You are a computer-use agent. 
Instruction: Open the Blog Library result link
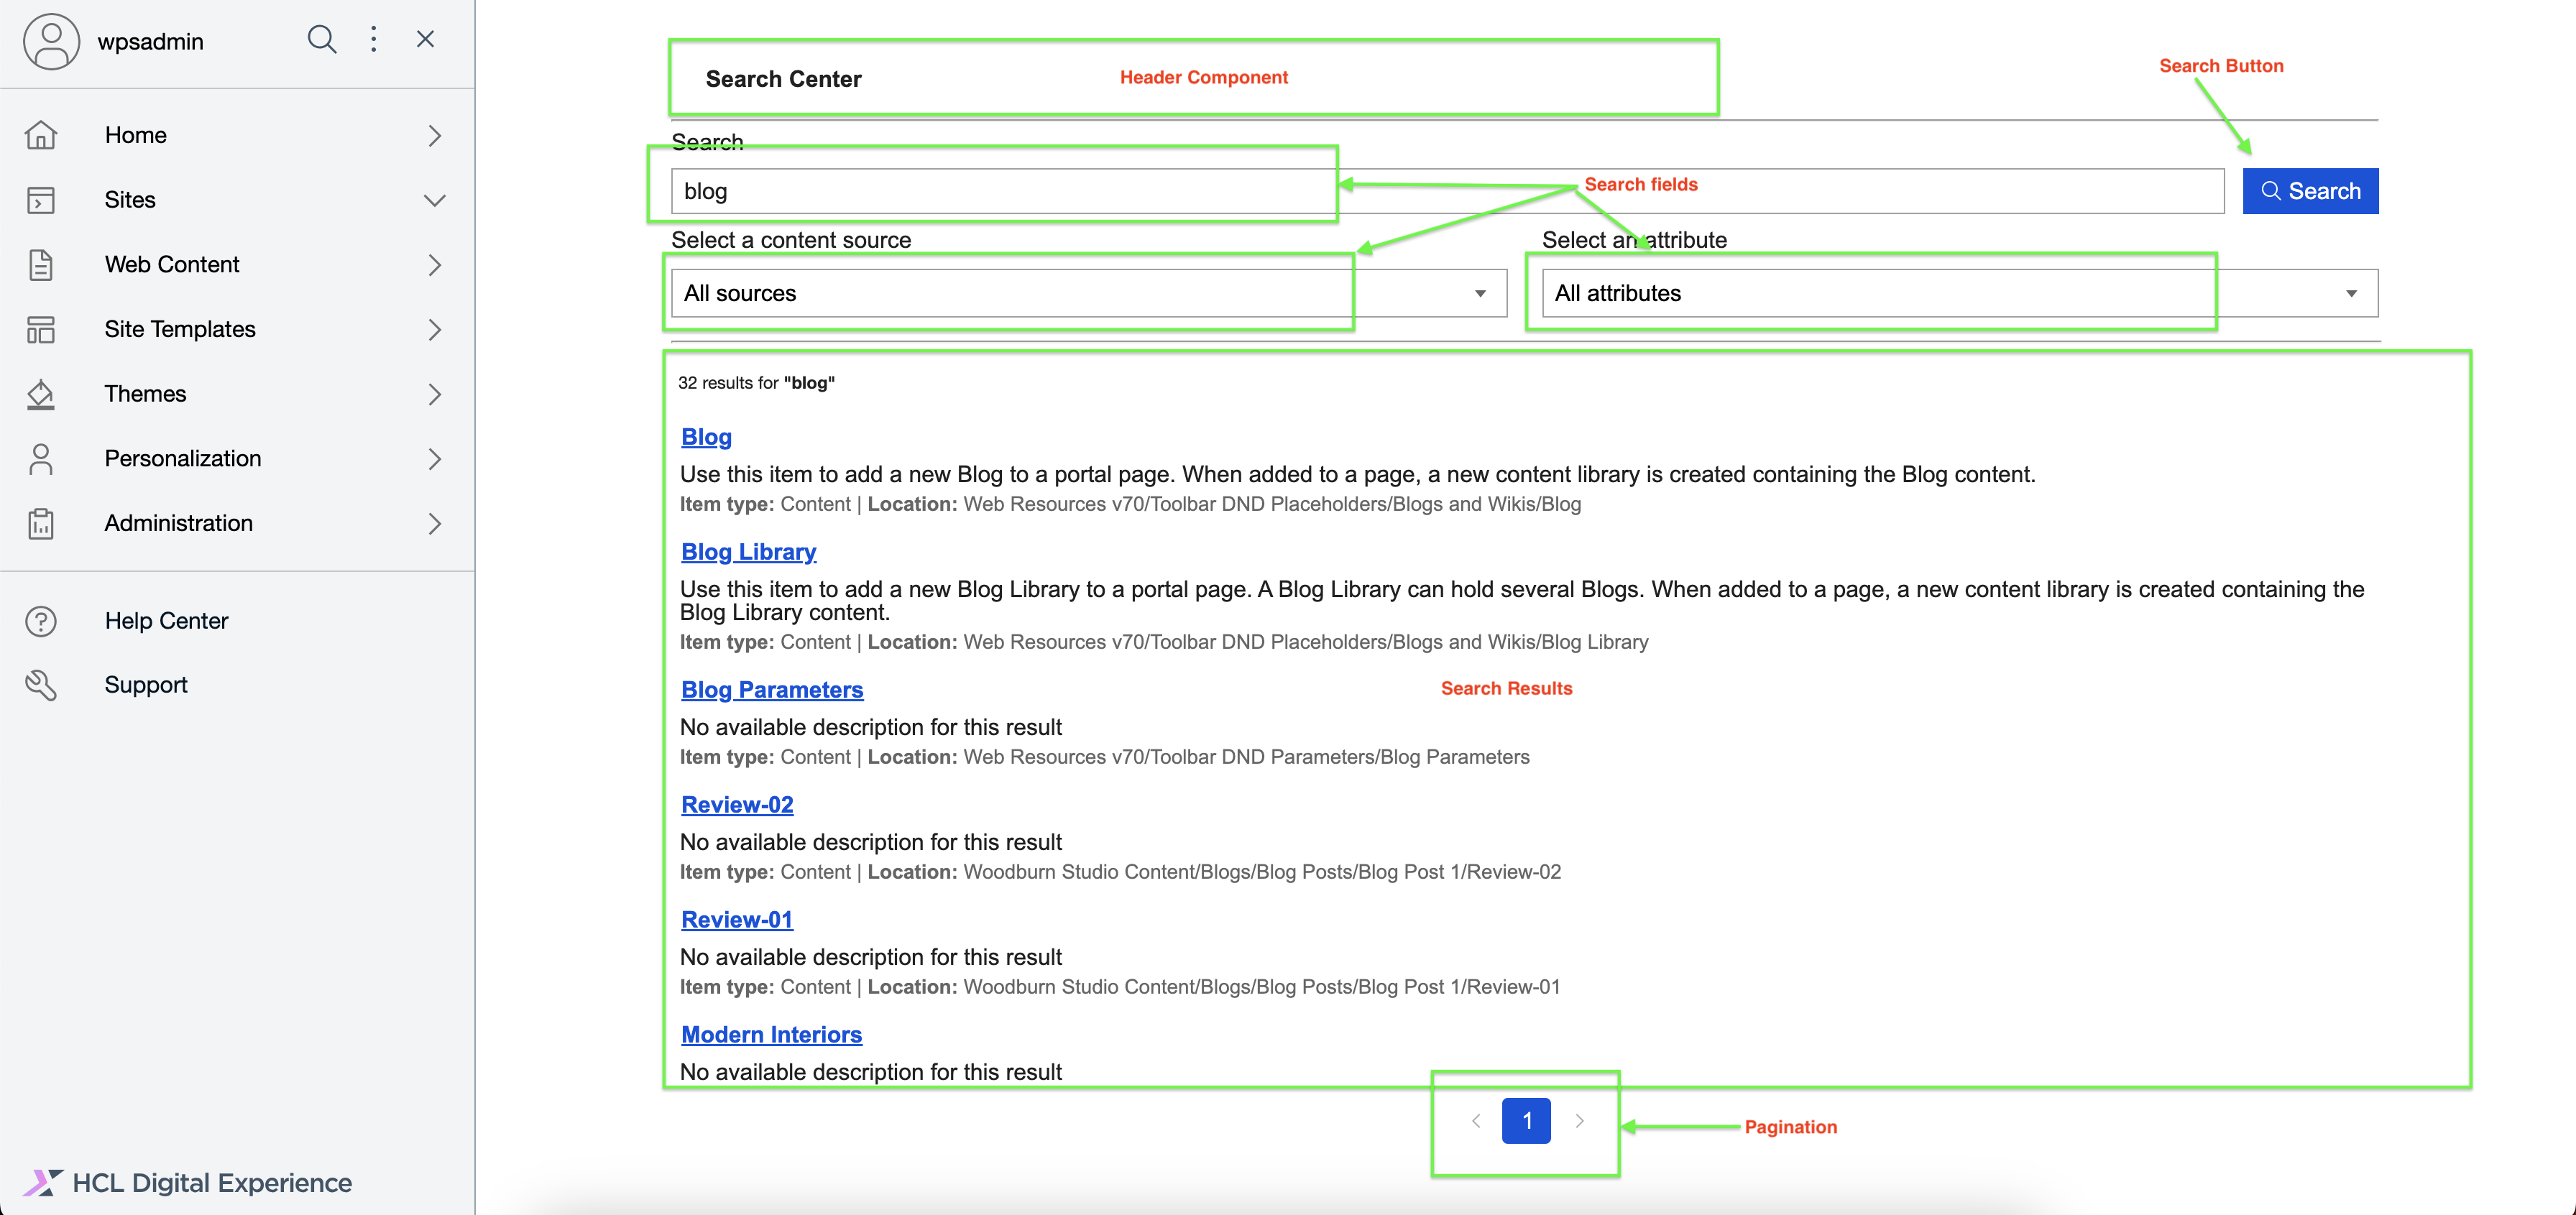748,552
